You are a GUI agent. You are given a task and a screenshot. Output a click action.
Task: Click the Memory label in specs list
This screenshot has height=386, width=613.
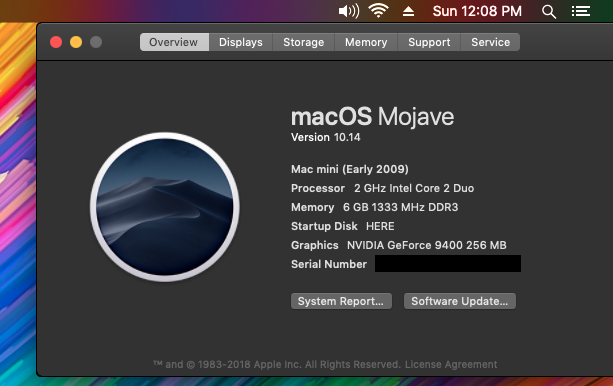click(x=312, y=207)
